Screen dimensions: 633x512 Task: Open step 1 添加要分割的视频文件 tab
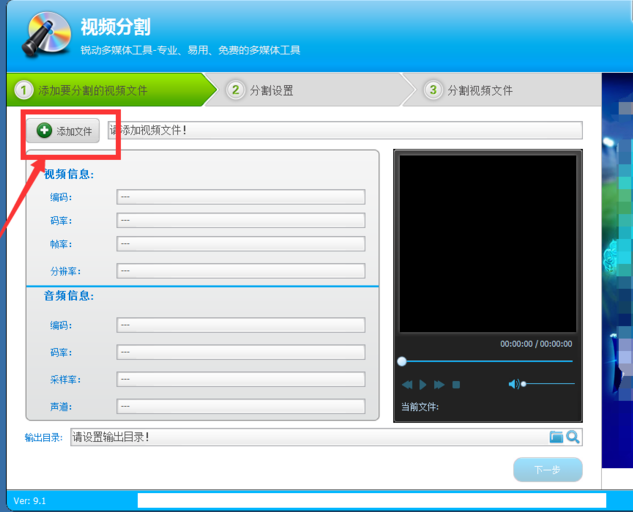point(112,90)
